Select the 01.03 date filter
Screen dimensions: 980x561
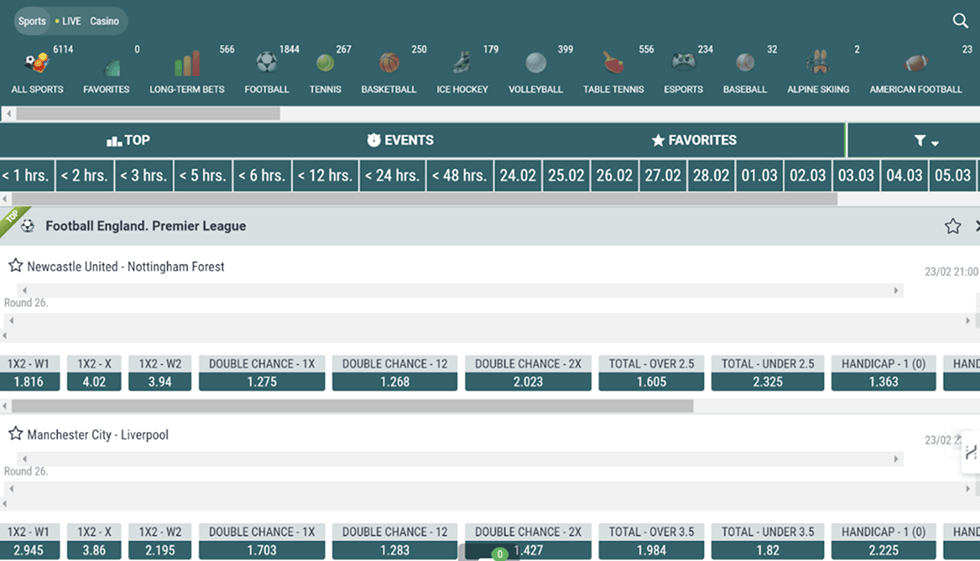[x=759, y=176]
